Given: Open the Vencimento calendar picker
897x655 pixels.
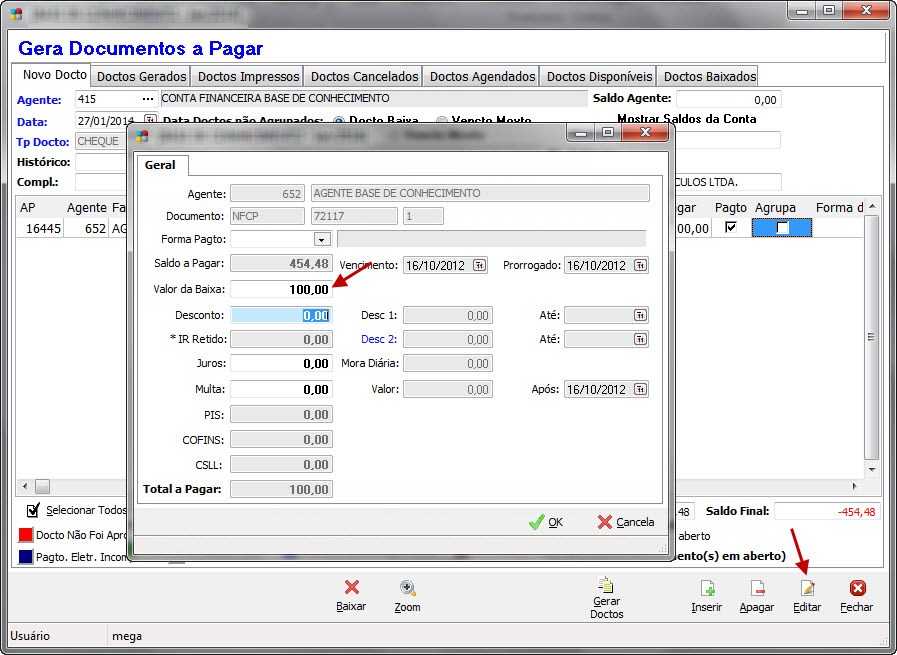Looking at the screenshot, I should tap(479, 265).
